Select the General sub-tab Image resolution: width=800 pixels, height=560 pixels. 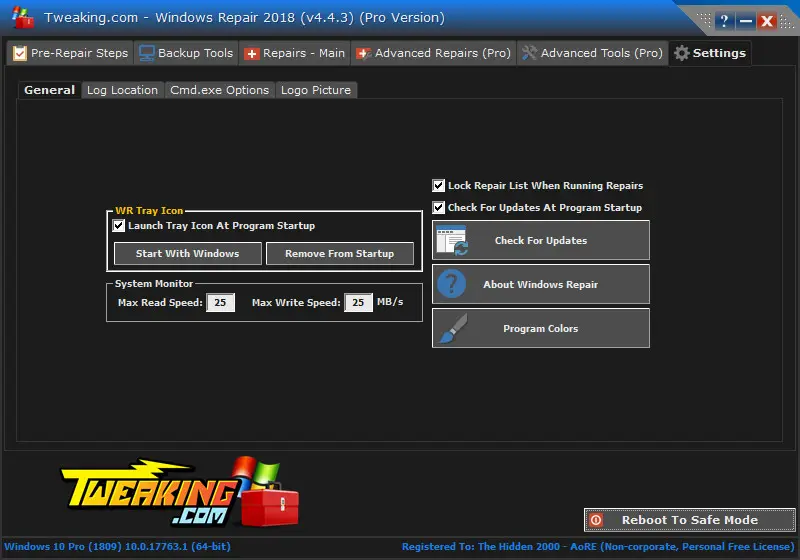click(49, 90)
